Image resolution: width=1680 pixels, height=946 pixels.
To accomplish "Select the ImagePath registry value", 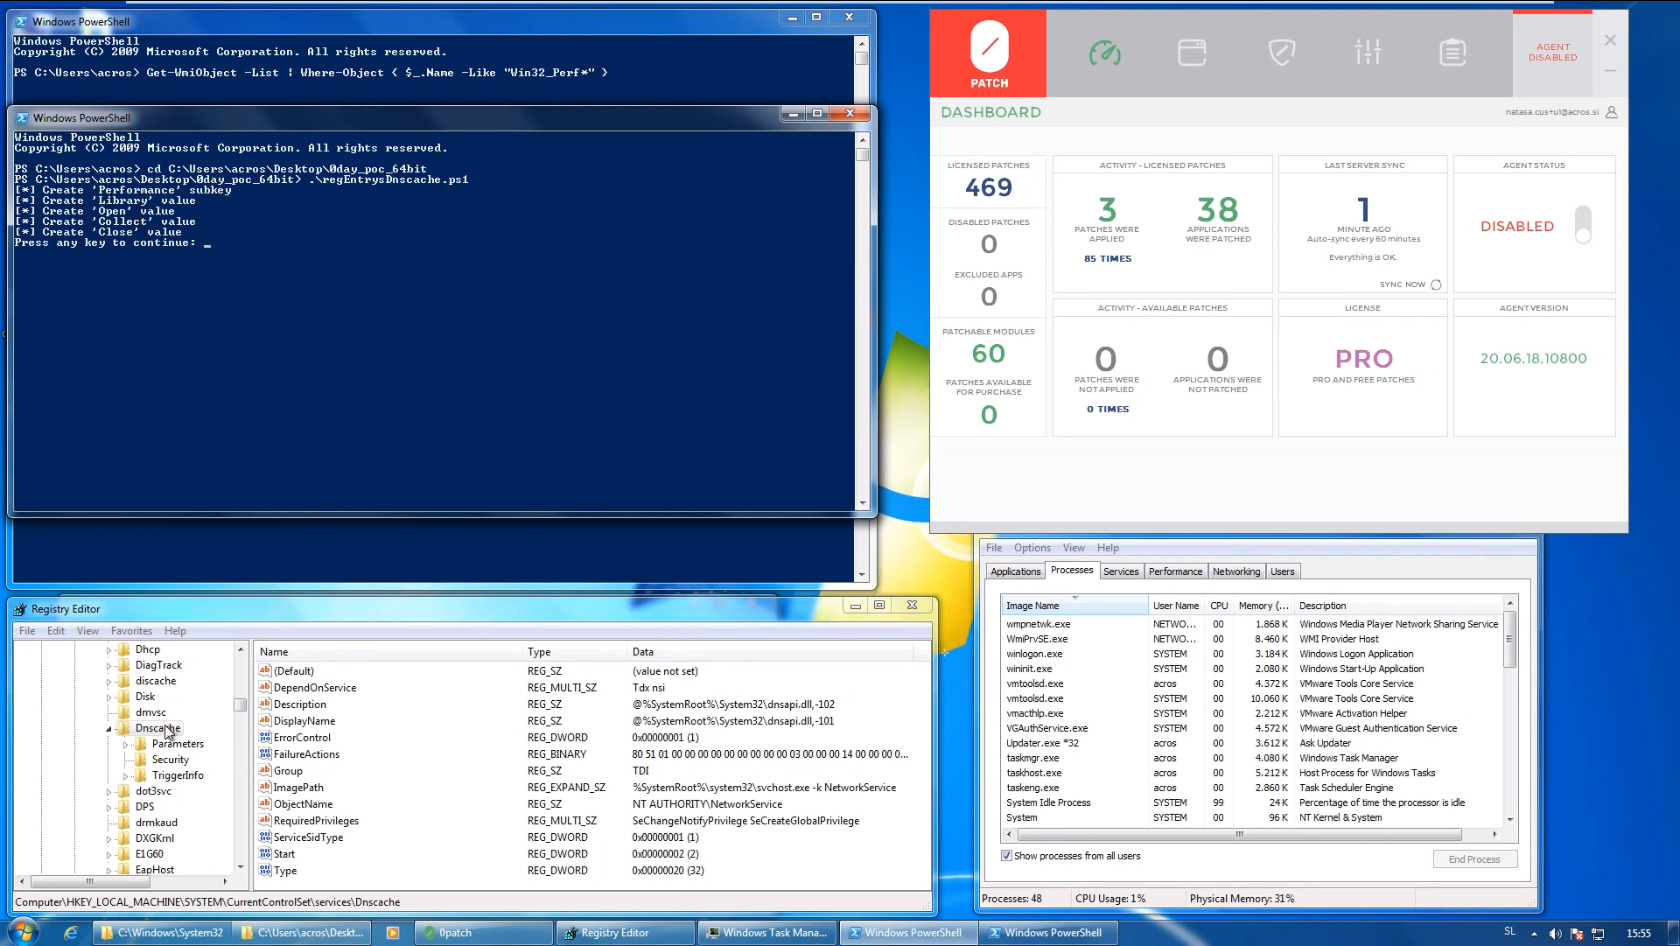I will coord(298,788).
